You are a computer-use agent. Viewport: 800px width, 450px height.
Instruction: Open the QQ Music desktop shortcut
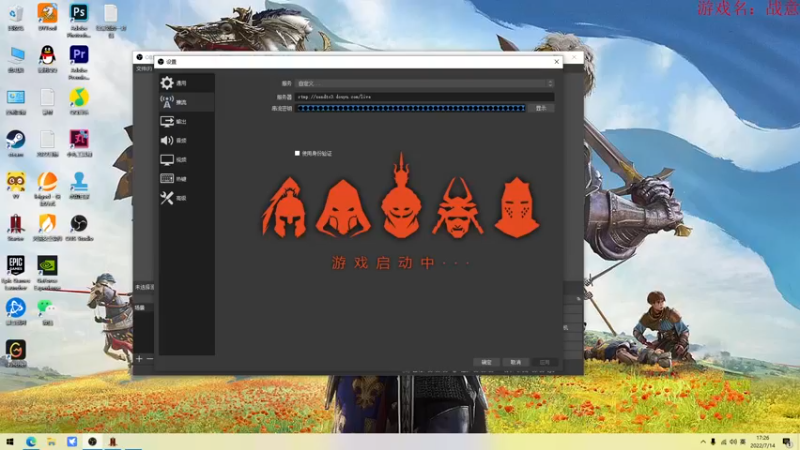[79, 101]
